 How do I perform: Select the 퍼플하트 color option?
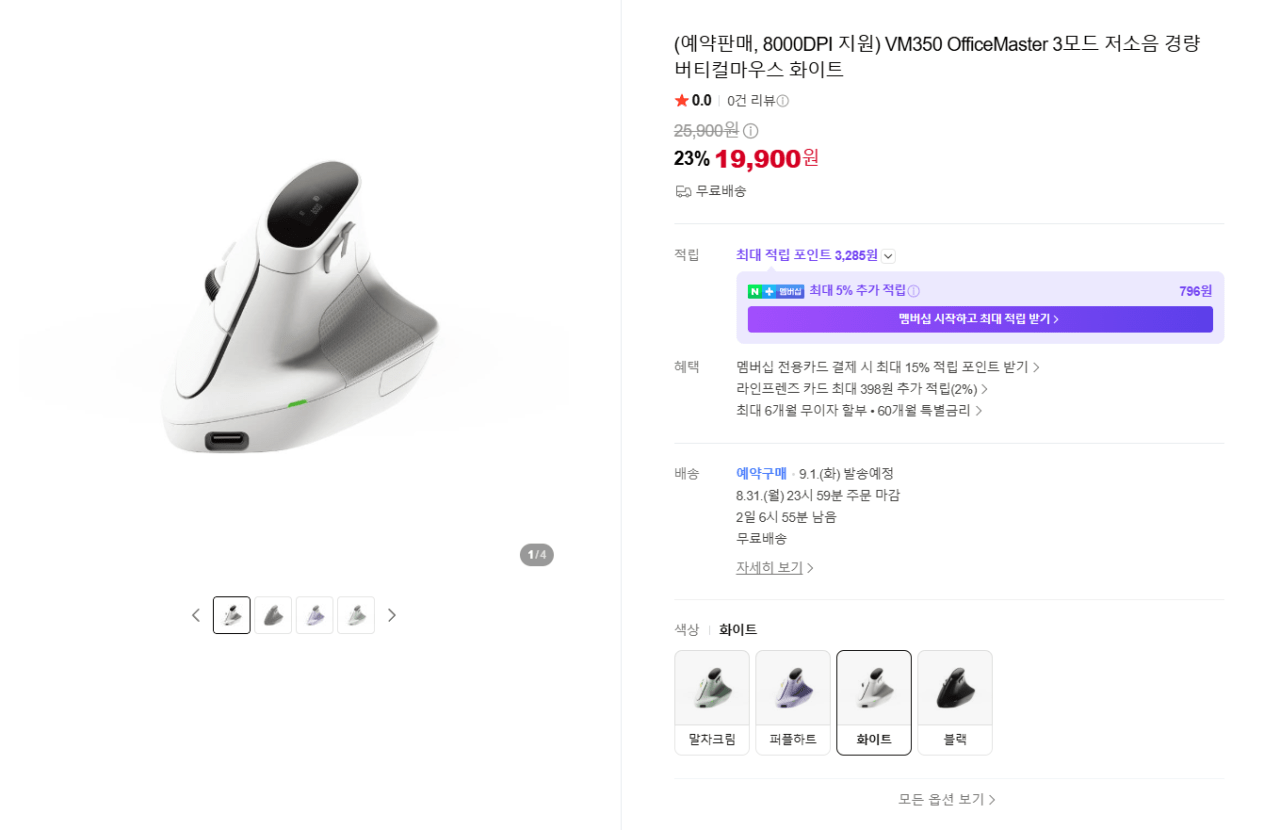tap(793, 703)
